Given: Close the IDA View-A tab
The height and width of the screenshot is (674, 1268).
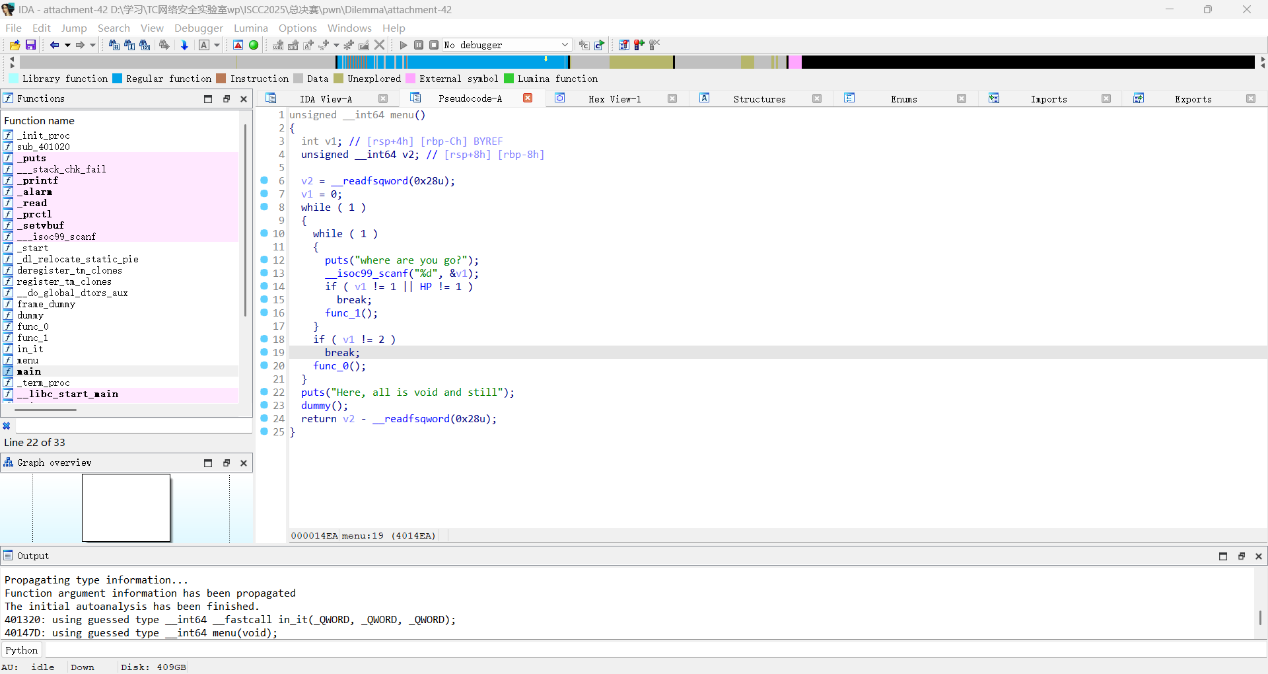Looking at the screenshot, I should click(x=383, y=98).
